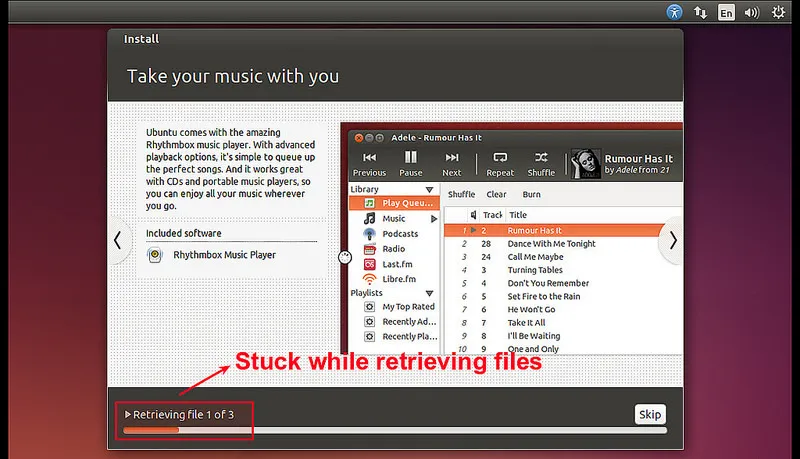The width and height of the screenshot is (800, 459).
Task: Click the Last.fm icon in Library
Action: click(369, 263)
